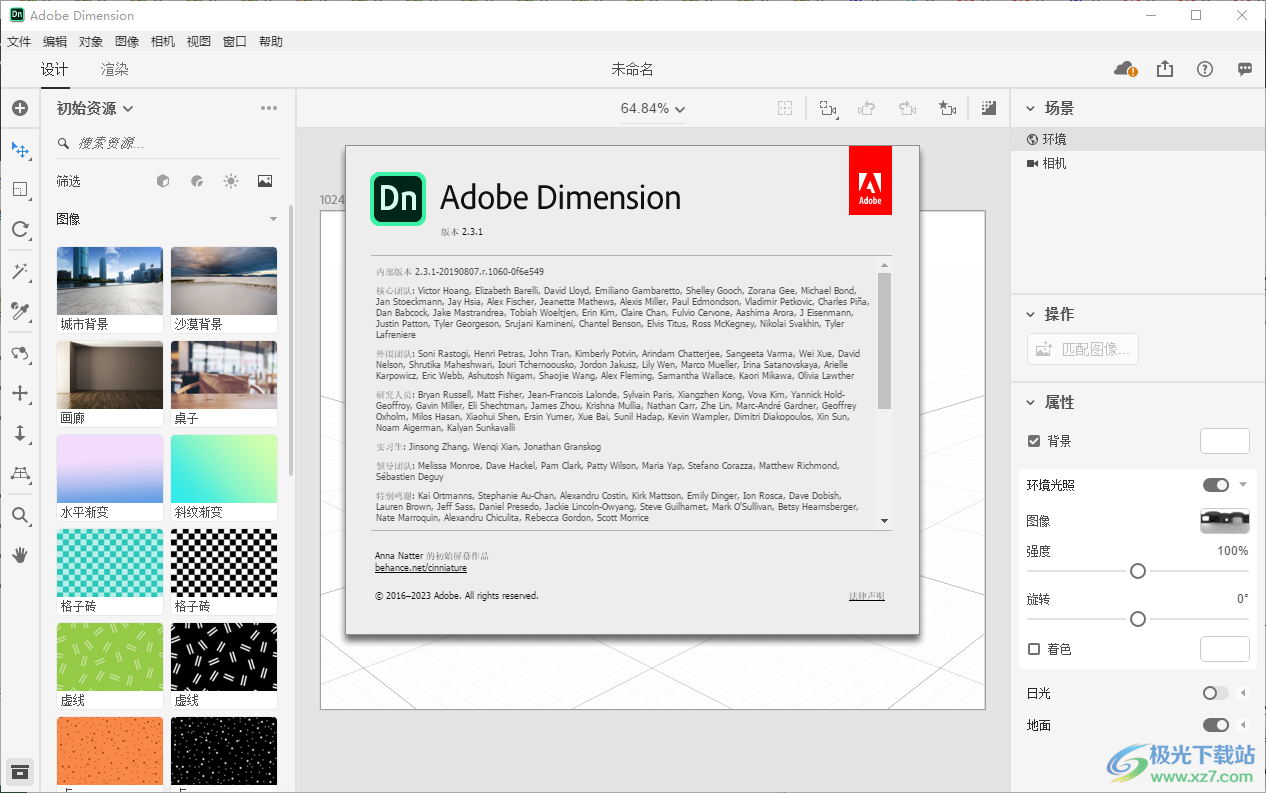Filter assets by lights icon
Screen dimensions: 1266x793
pos(231,181)
